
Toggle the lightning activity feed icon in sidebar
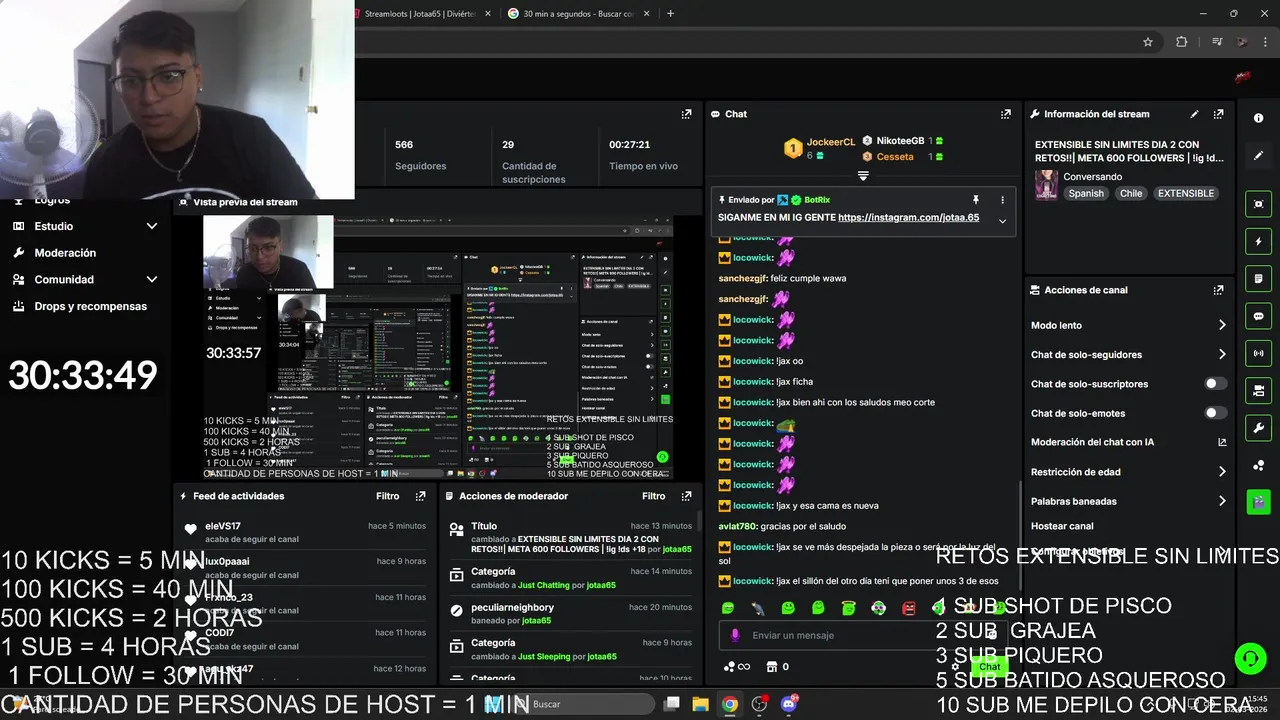pos(1258,241)
